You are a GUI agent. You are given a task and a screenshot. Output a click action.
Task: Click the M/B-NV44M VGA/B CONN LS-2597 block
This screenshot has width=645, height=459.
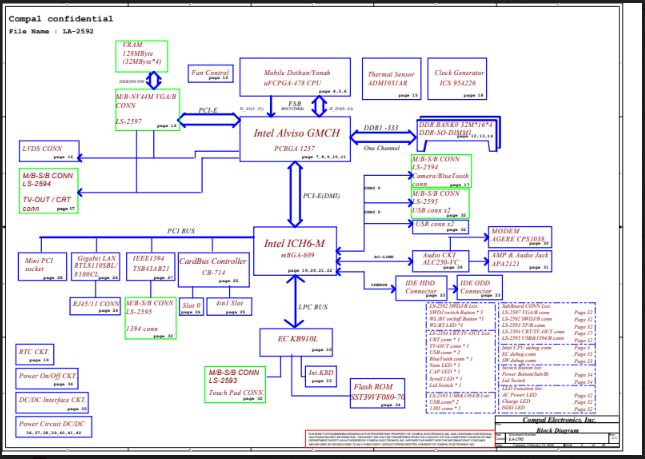pos(147,110)
